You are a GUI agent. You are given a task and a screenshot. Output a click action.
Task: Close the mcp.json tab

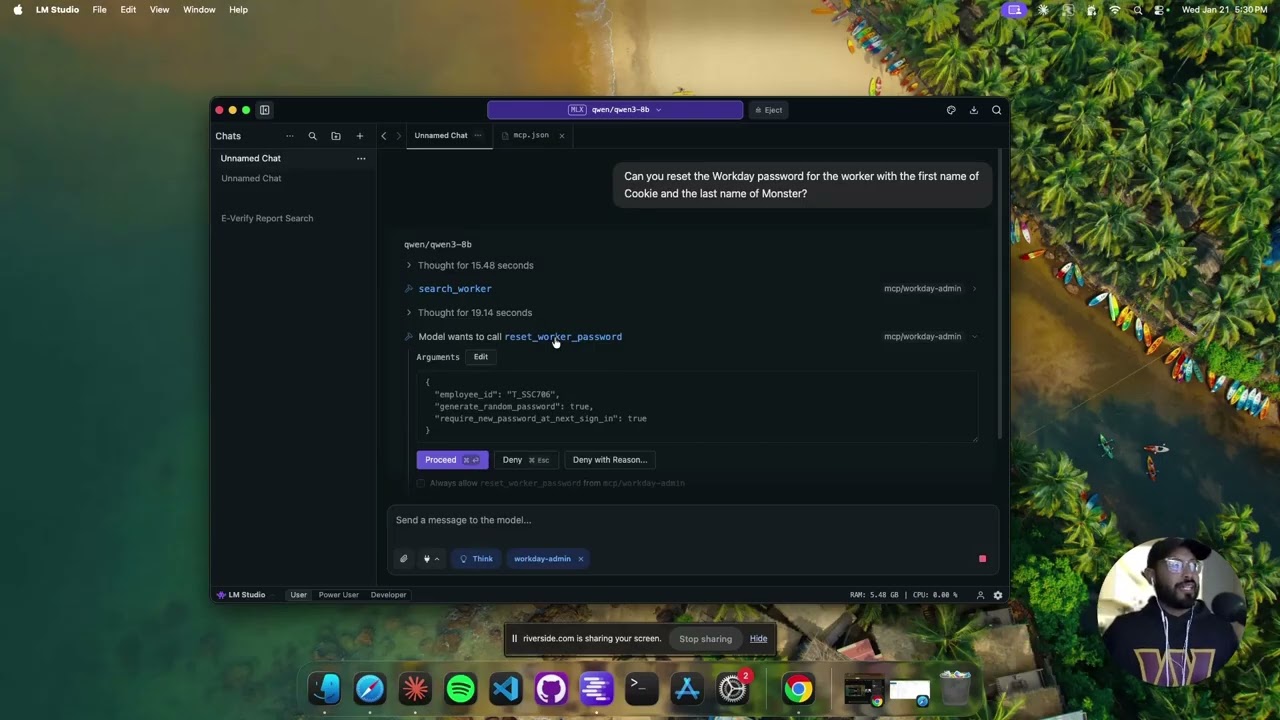pyautogui.click(x=561, y=135)
